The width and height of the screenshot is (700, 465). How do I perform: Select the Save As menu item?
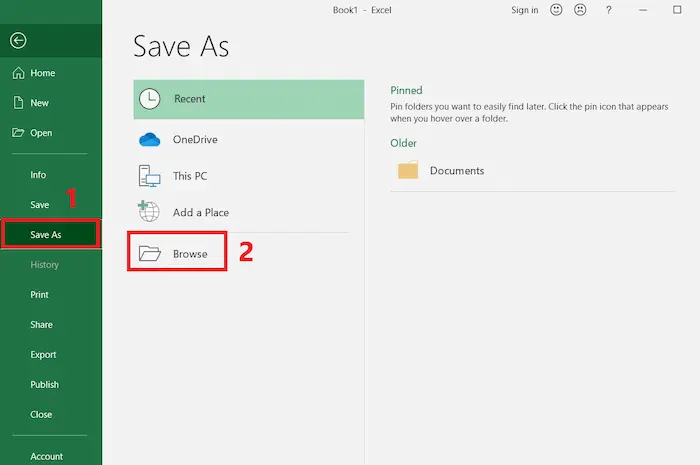(x=51, y=234)
